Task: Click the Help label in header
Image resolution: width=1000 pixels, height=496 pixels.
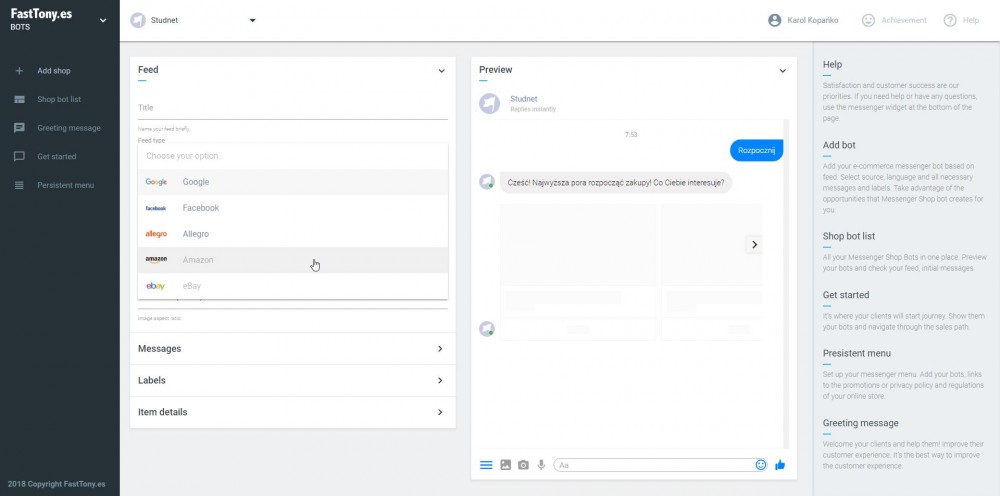Action: click(x=971, y=20)
